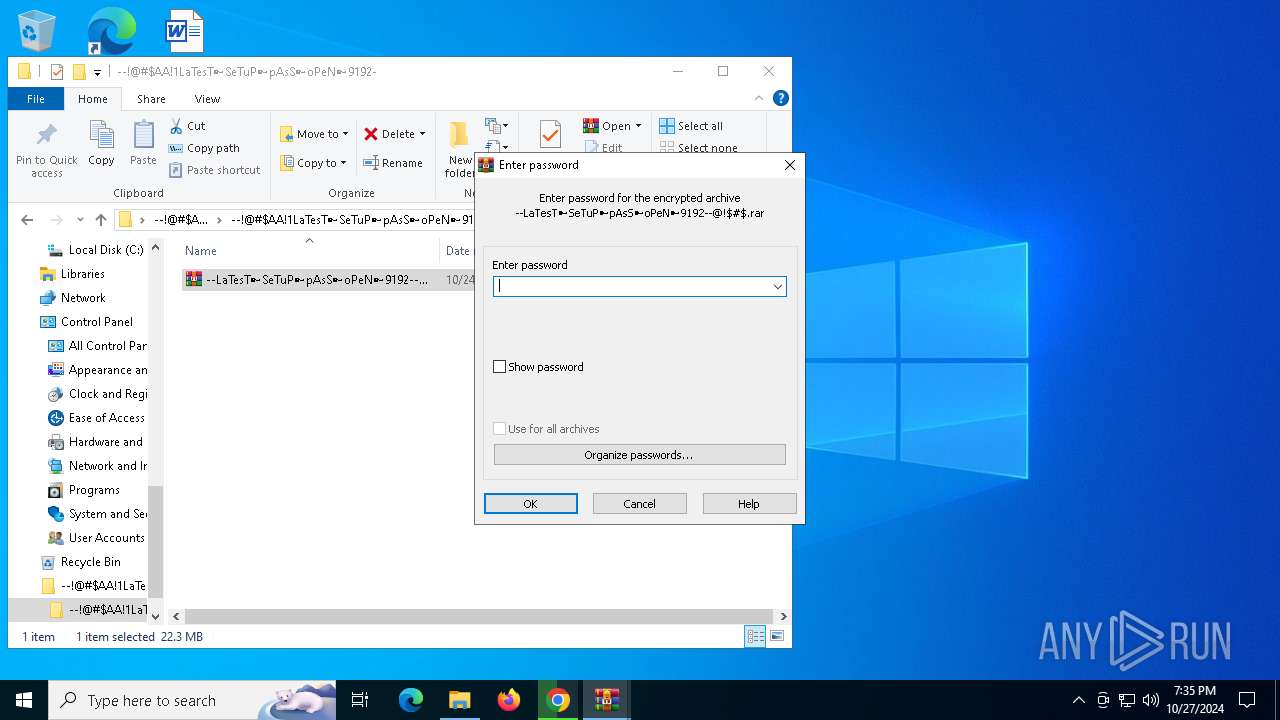The image size is (1280, 720).
Task: Switch to the Share ribbon tab
Action: point(151,99)
